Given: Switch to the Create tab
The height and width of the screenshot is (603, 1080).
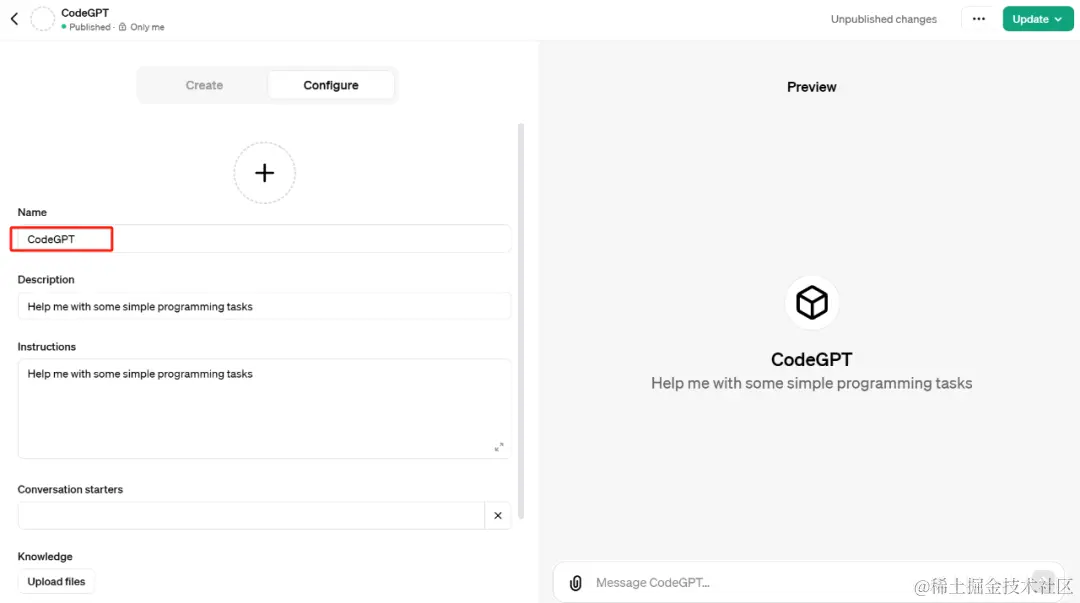Looking at the screenshot, I should 204,85.
